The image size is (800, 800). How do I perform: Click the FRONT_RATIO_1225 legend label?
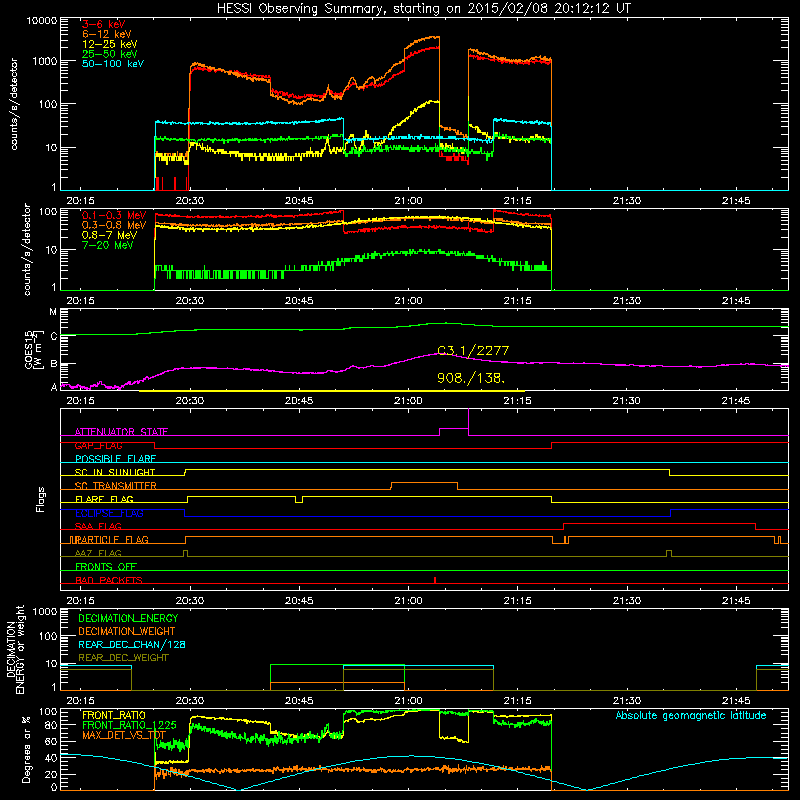coord(129,725)
